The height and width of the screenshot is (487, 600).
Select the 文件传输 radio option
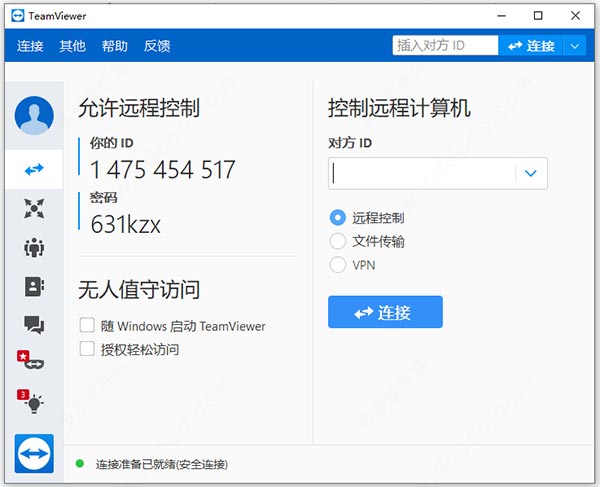pos(337,241)
